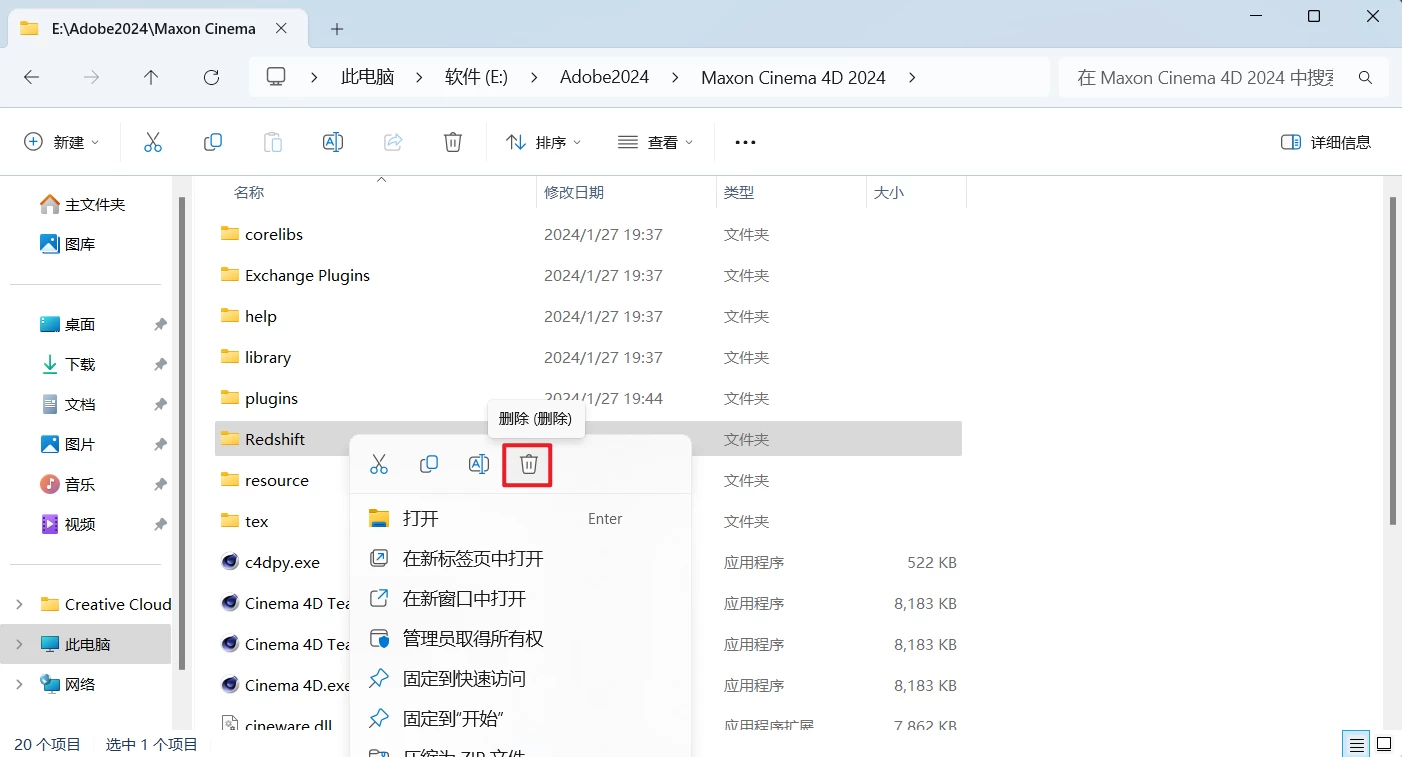Expand 网络 tree node arrow

tap(19, 684)
